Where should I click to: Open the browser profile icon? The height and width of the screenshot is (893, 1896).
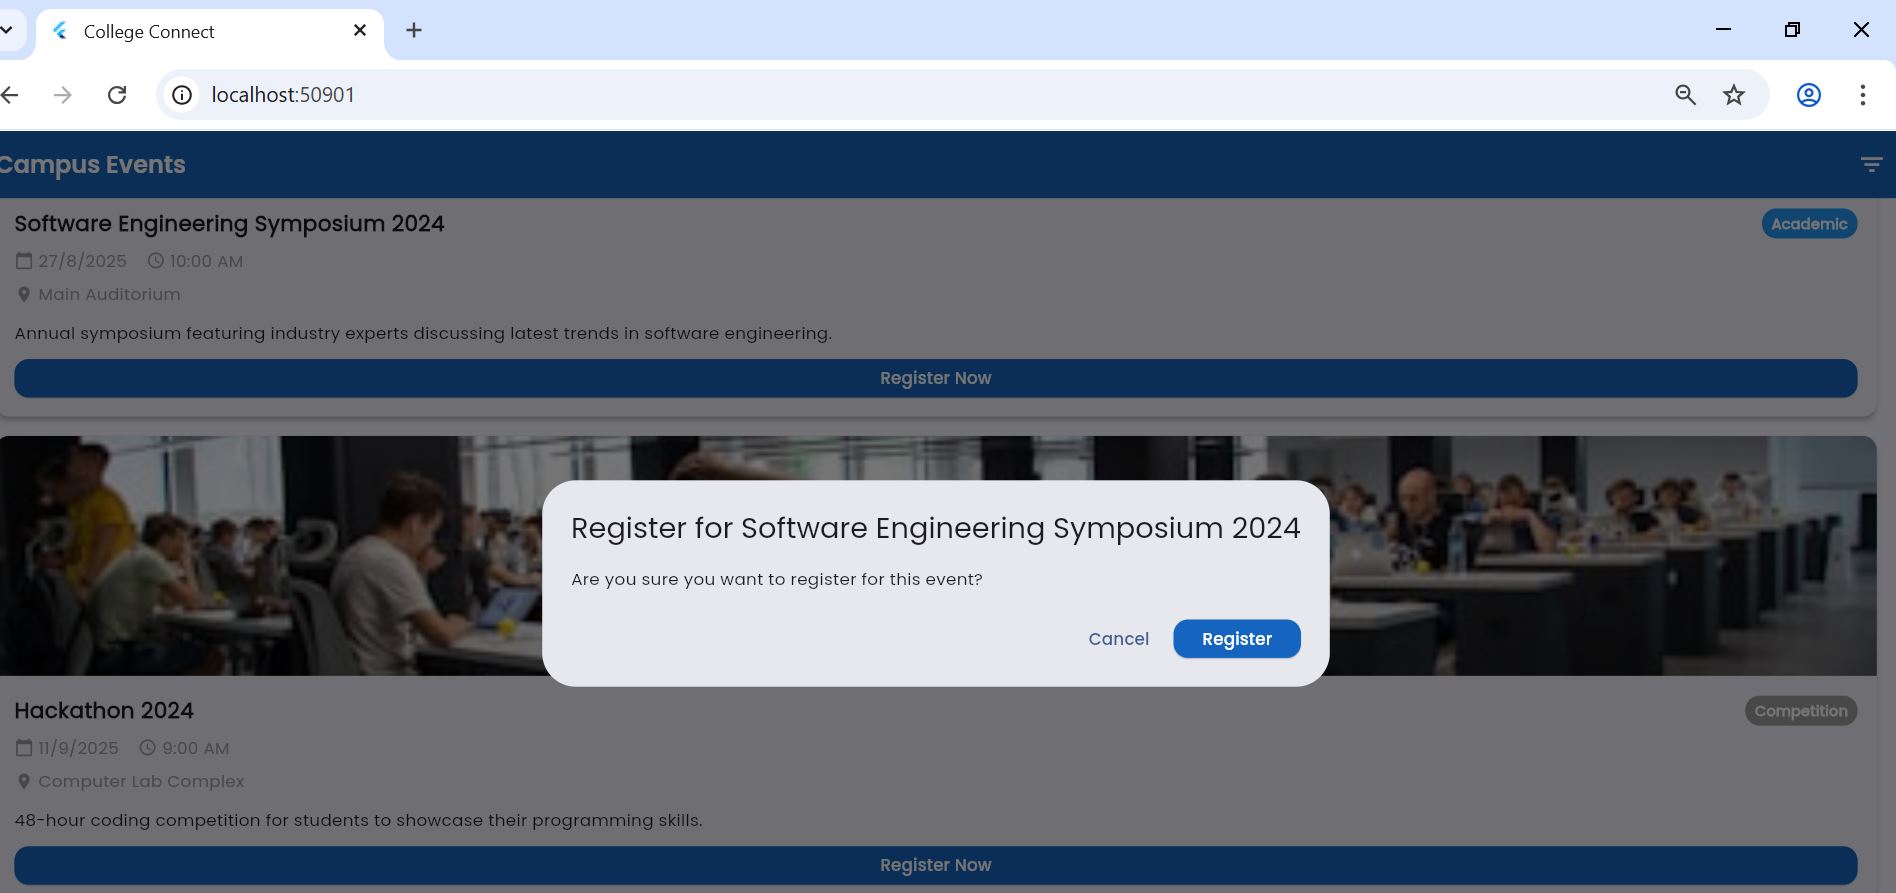[1808, 95]
